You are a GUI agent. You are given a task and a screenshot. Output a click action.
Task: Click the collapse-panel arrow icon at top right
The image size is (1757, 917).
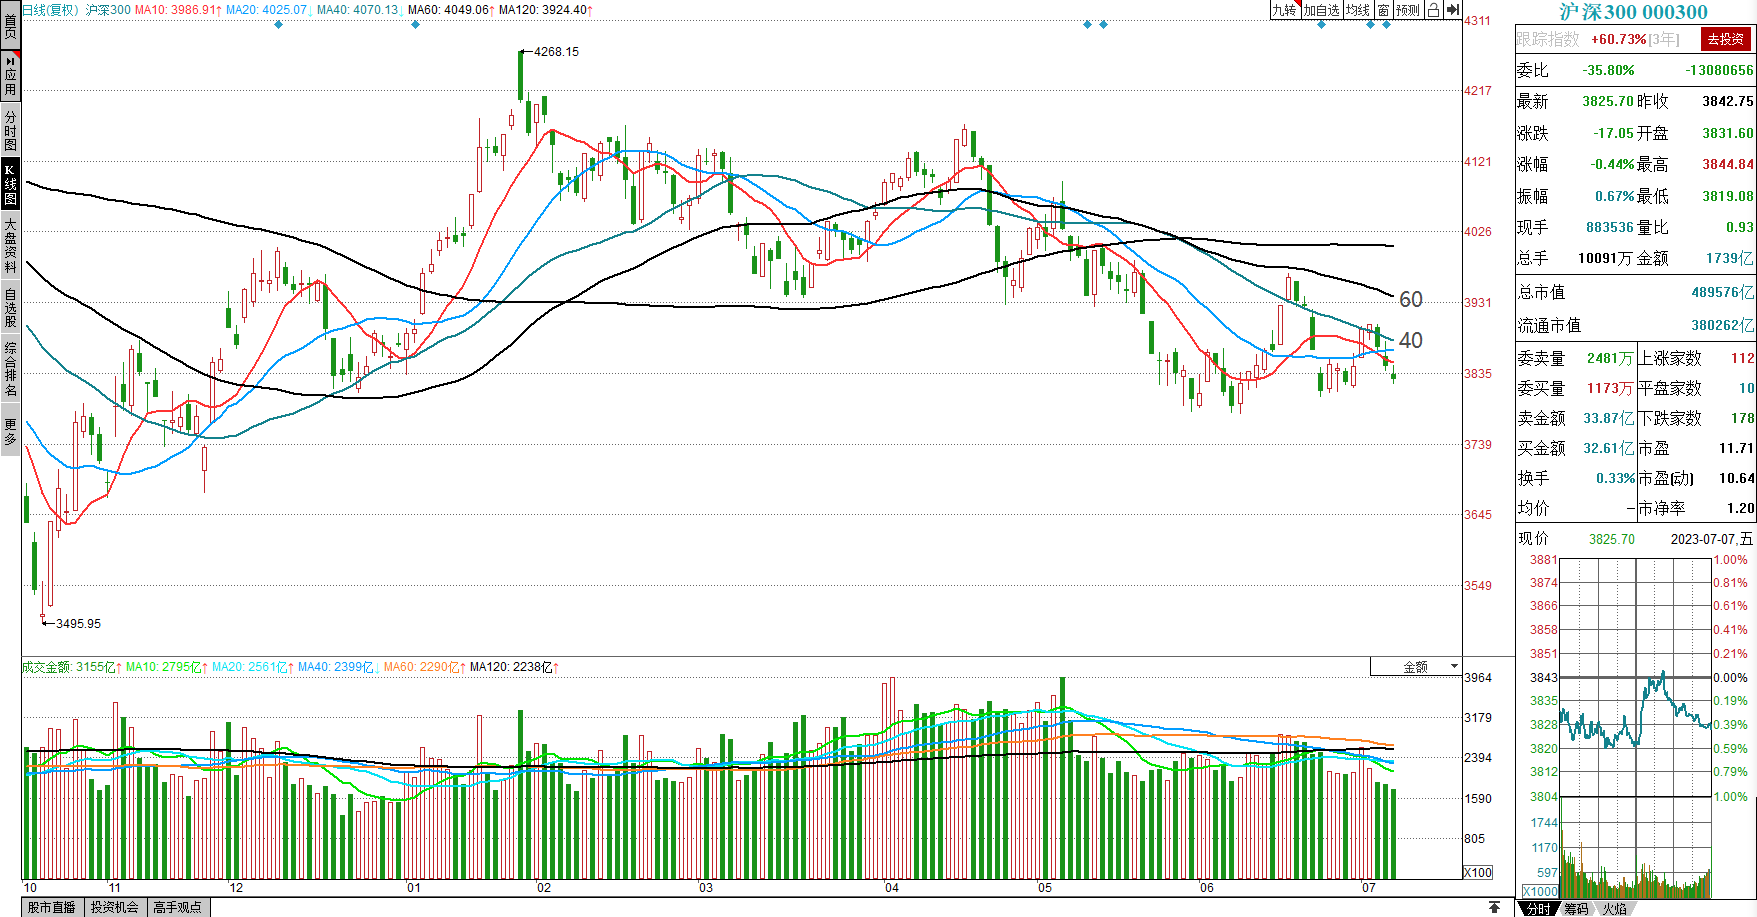tap(1453, 10)
